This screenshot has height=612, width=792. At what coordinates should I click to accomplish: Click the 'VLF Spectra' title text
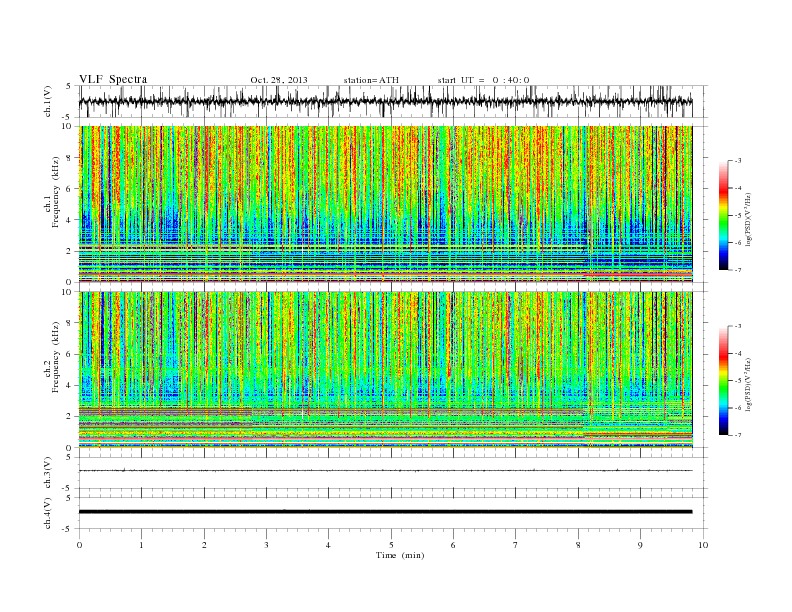click(x=113, y=79)
